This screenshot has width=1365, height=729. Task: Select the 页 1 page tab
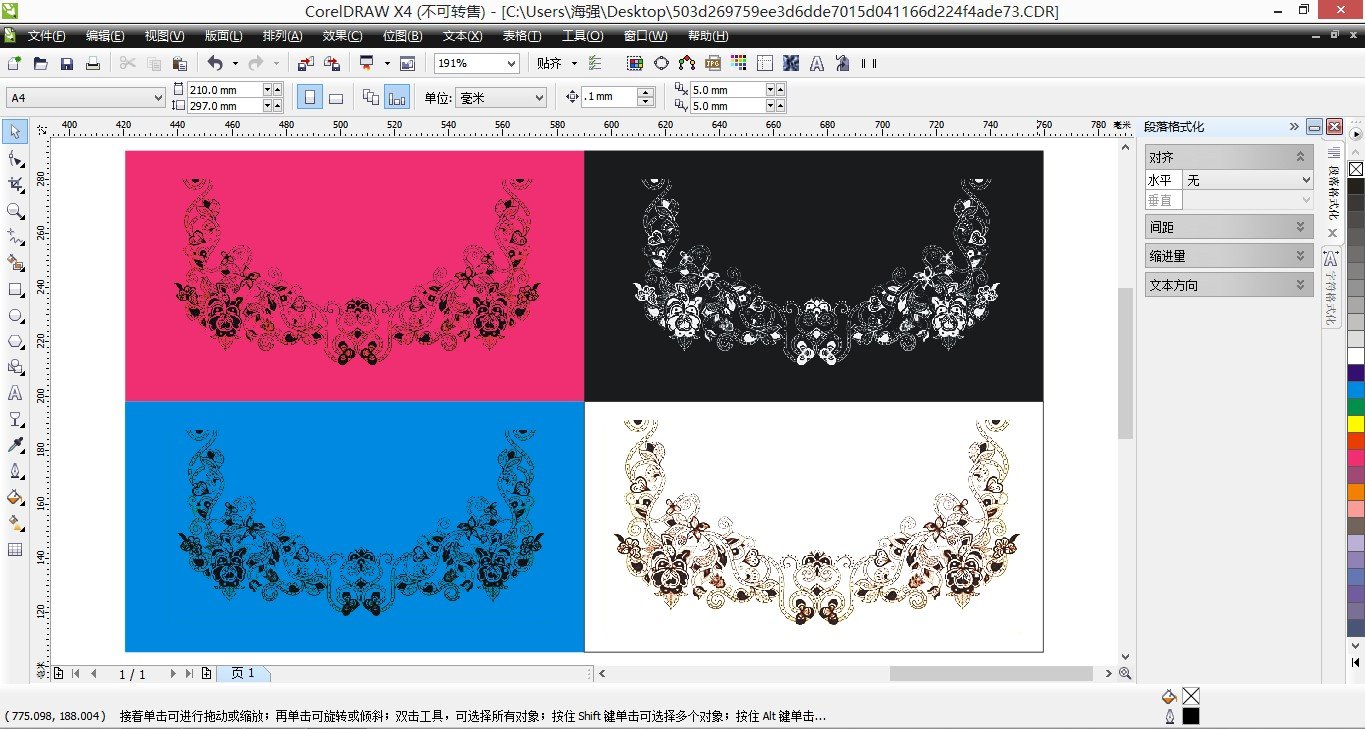(x=243, y=673)
